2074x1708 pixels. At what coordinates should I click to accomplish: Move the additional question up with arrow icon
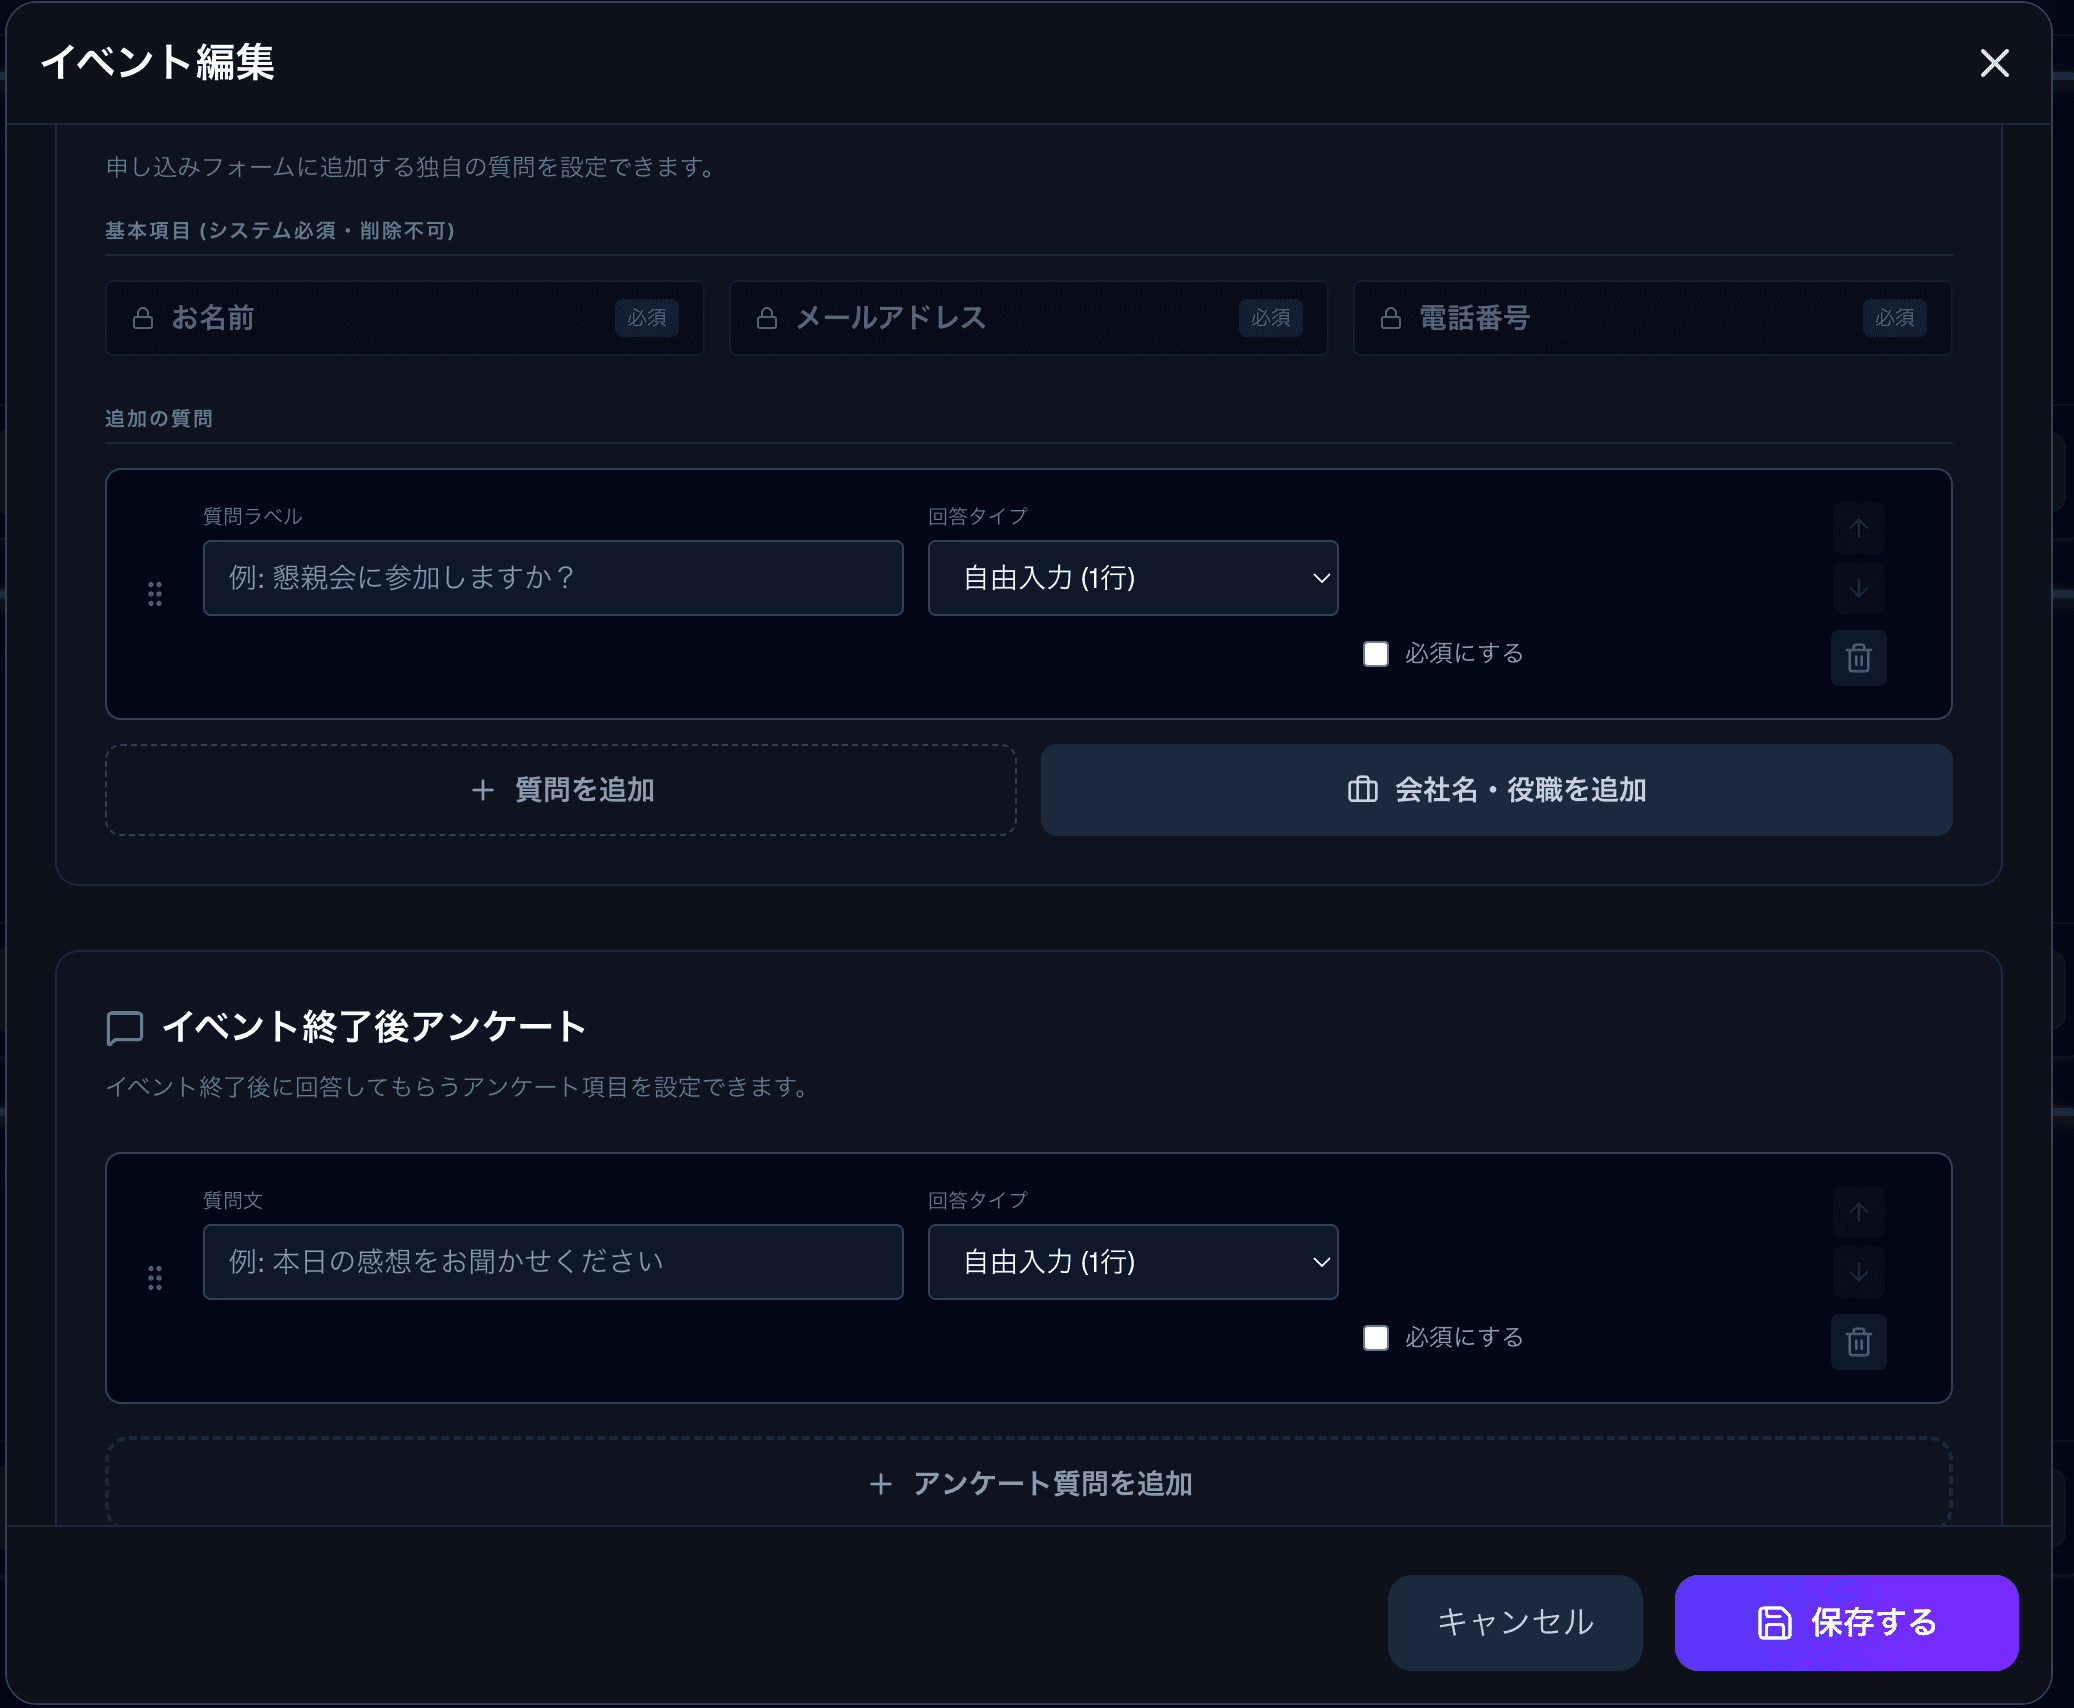click(1859, 527)
